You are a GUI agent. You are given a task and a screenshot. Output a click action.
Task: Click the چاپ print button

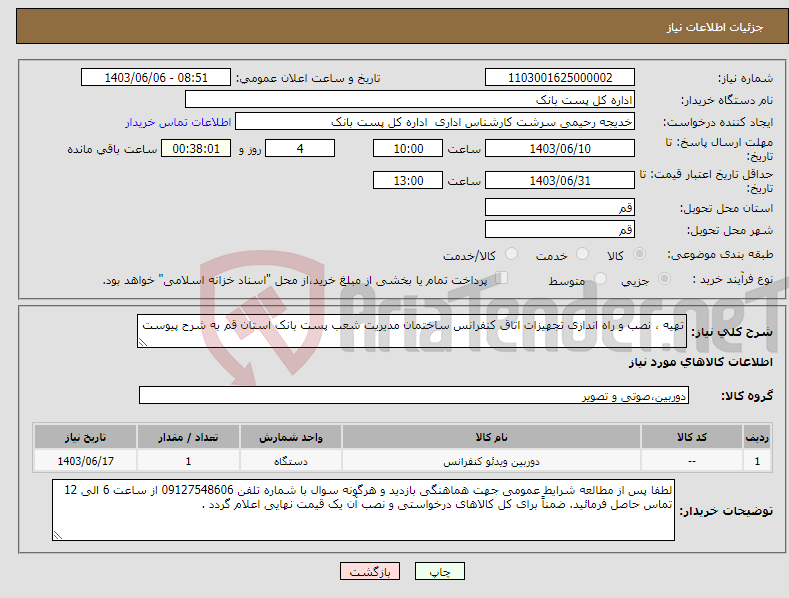(x=440, y=571)
